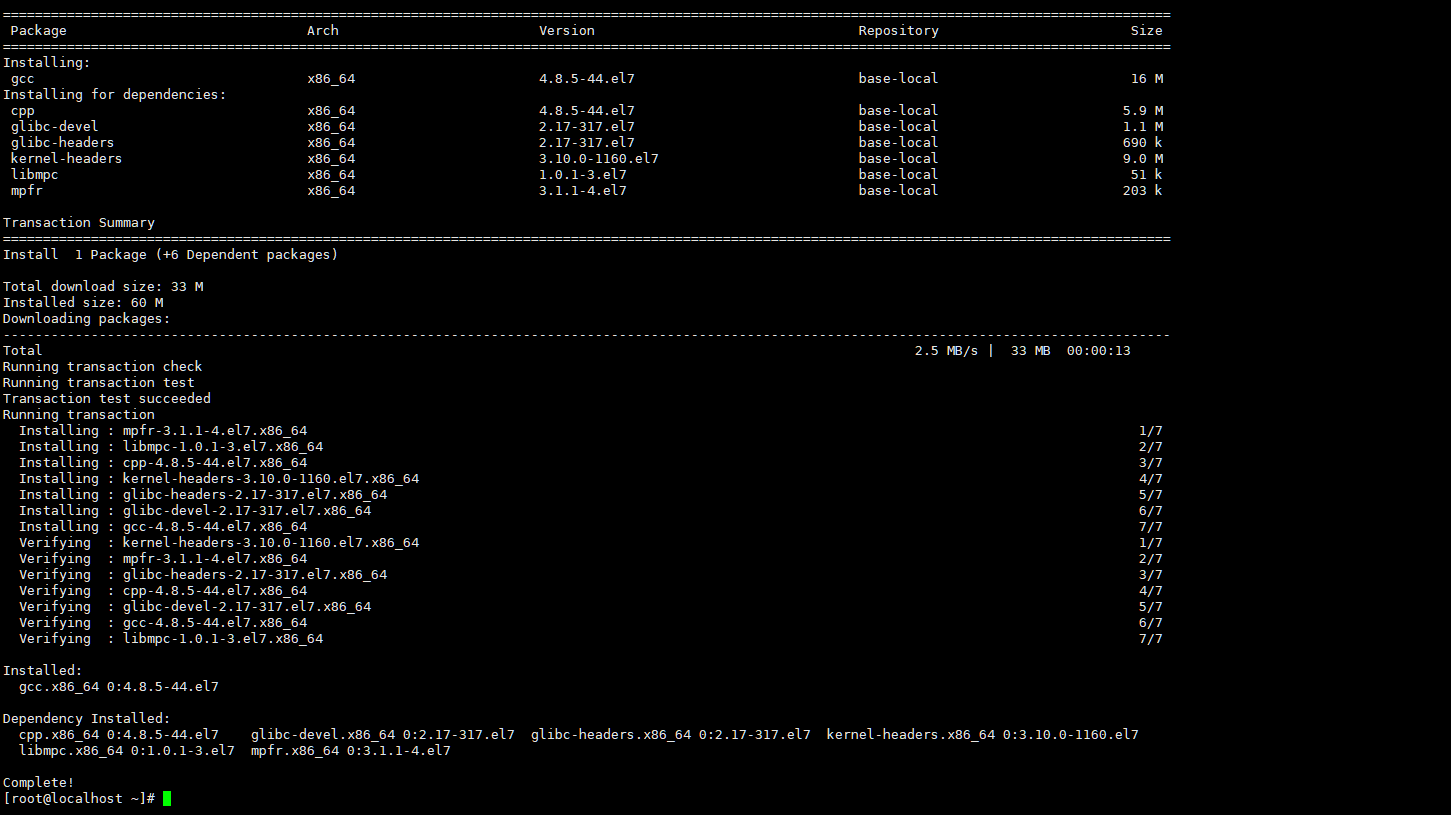The height and width of the screenshot is (815, 1451).
Task: Click 'Installing : cpp-4.8.5-44.el7.x86_64' line
Action: pyautogui.click(x=163, y=462)
